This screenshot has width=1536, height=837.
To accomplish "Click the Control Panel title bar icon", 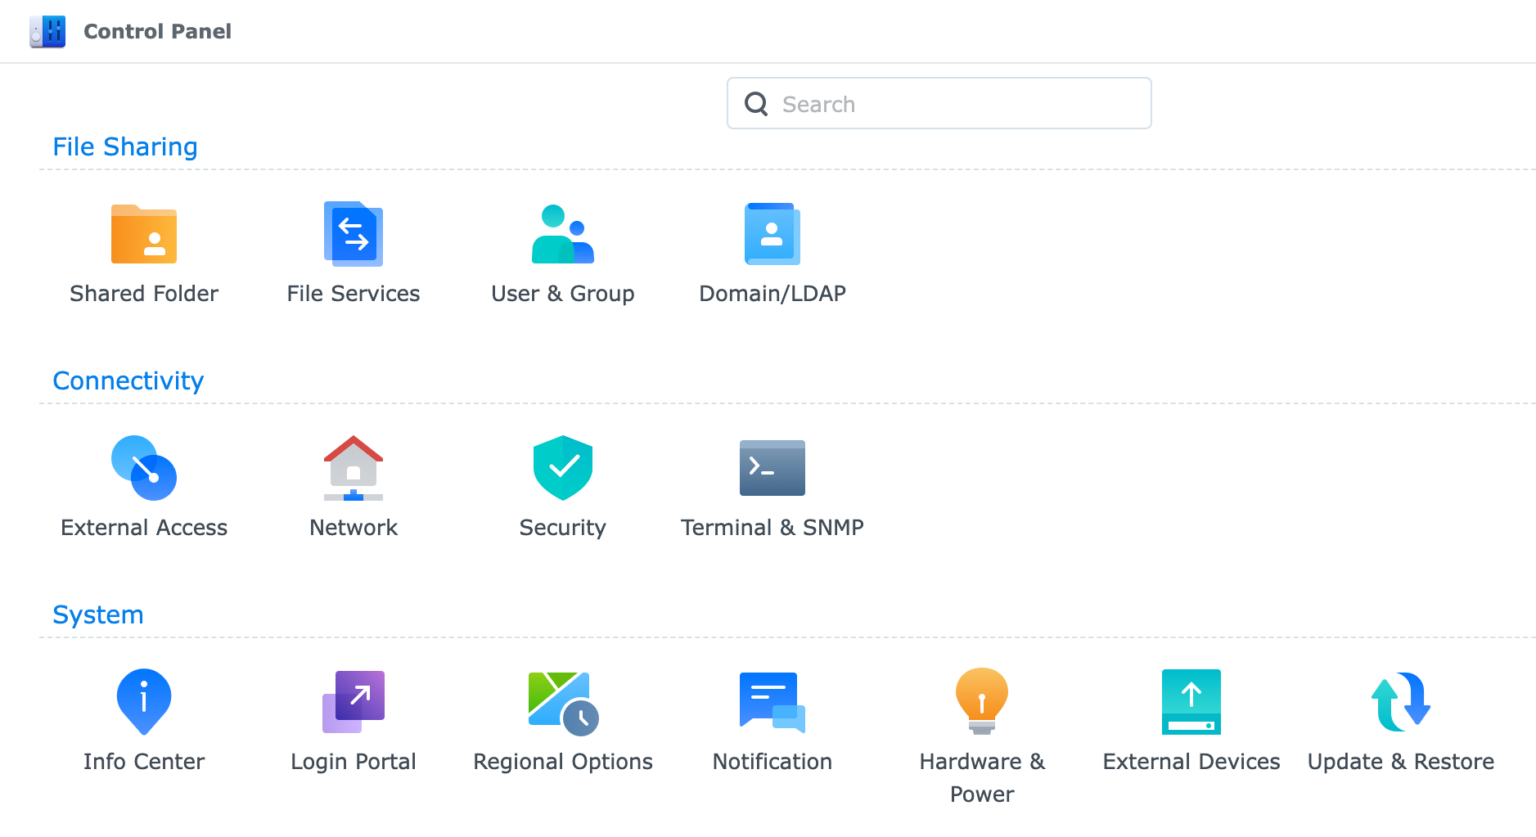I will click(x=48, y=32).
